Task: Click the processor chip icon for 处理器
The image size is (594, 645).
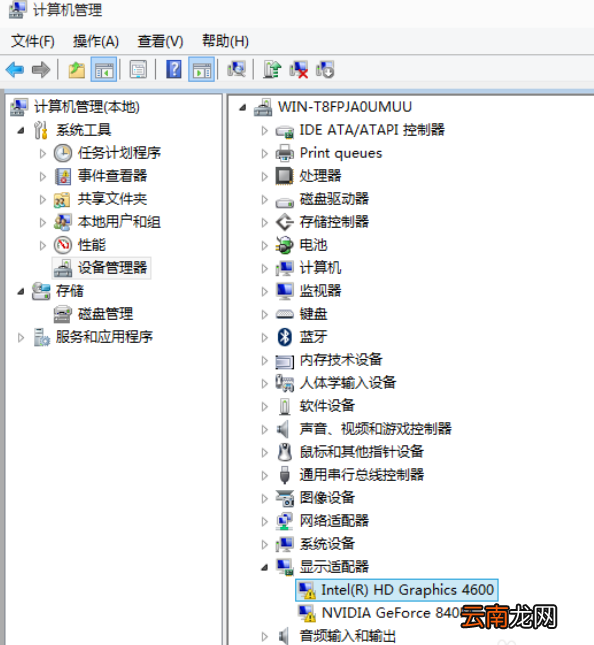Action: (x=285, y=176)
